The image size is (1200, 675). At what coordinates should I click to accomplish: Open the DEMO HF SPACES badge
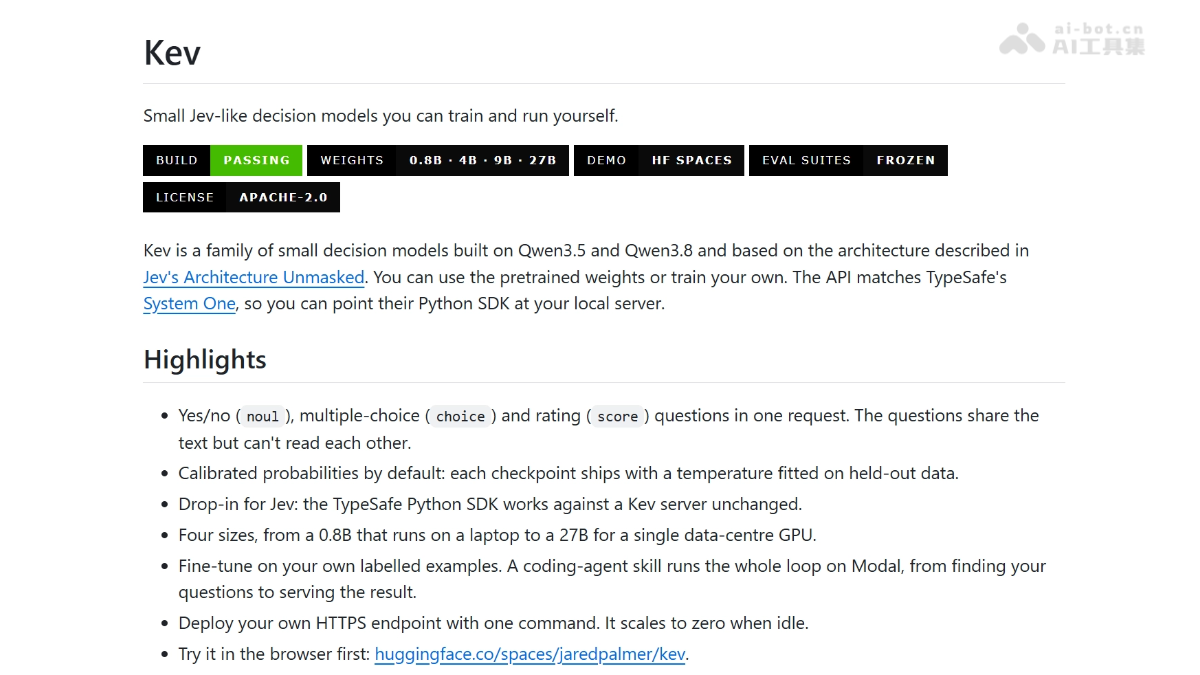tap(659, 160)
